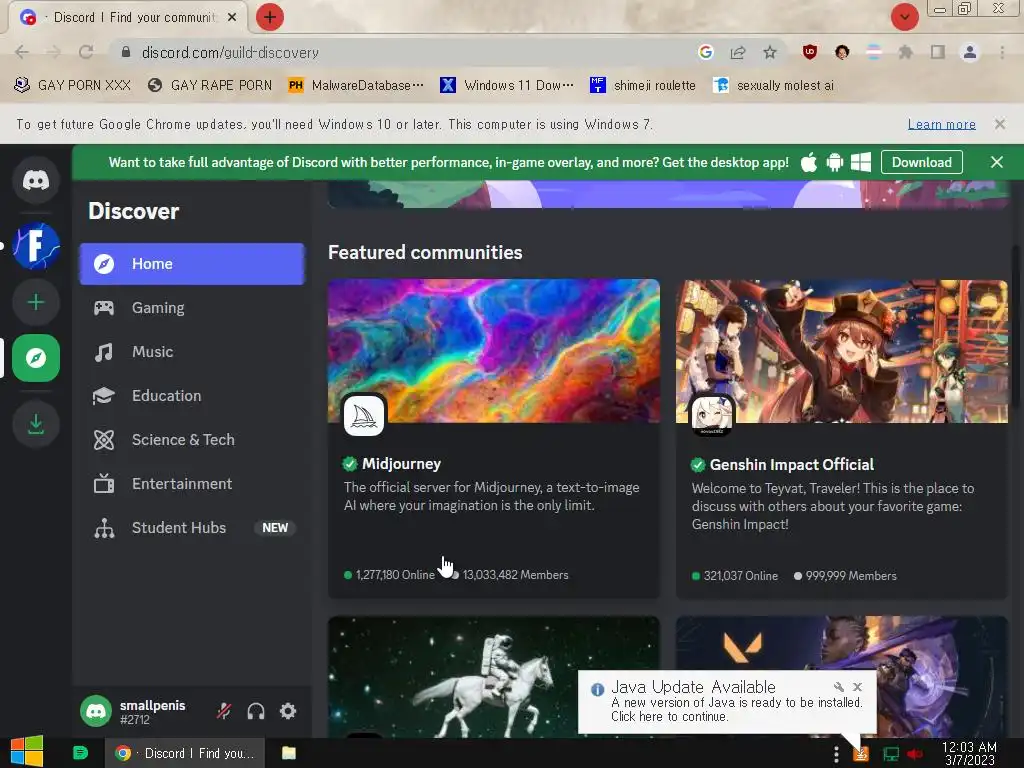The width and height of the screenshot is (1024, 768).
Task: Click the Midjourney sailboat server icon
Action: click(364, 415)
